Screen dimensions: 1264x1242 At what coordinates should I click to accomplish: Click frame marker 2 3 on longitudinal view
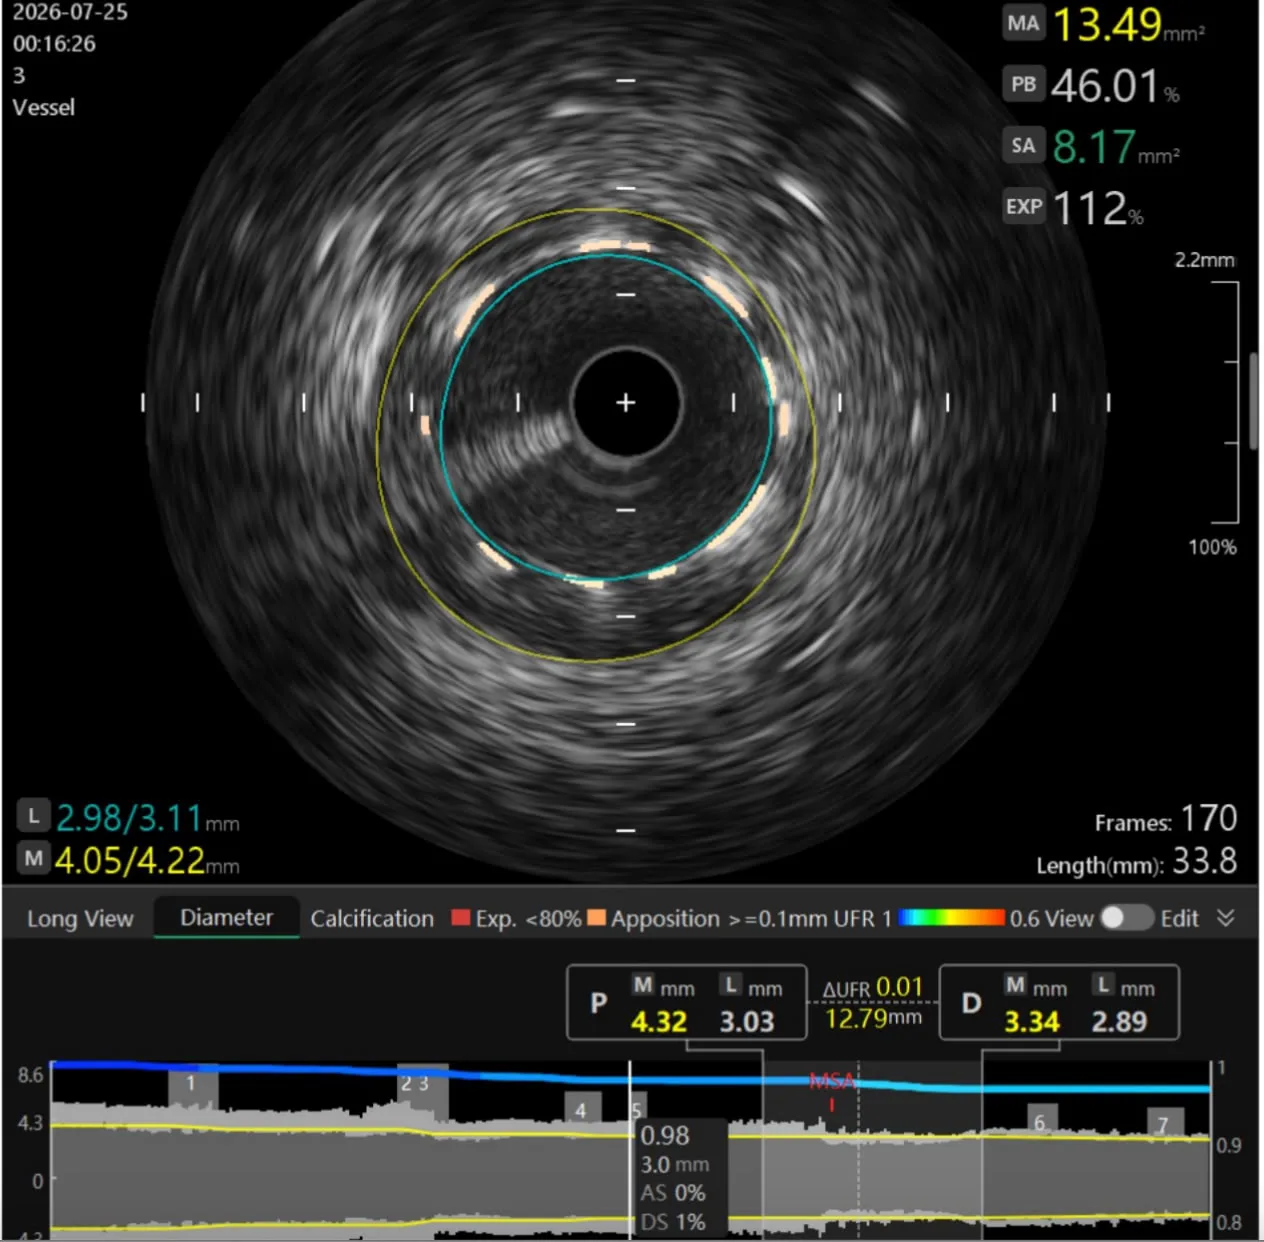[x=421, y=1084]
